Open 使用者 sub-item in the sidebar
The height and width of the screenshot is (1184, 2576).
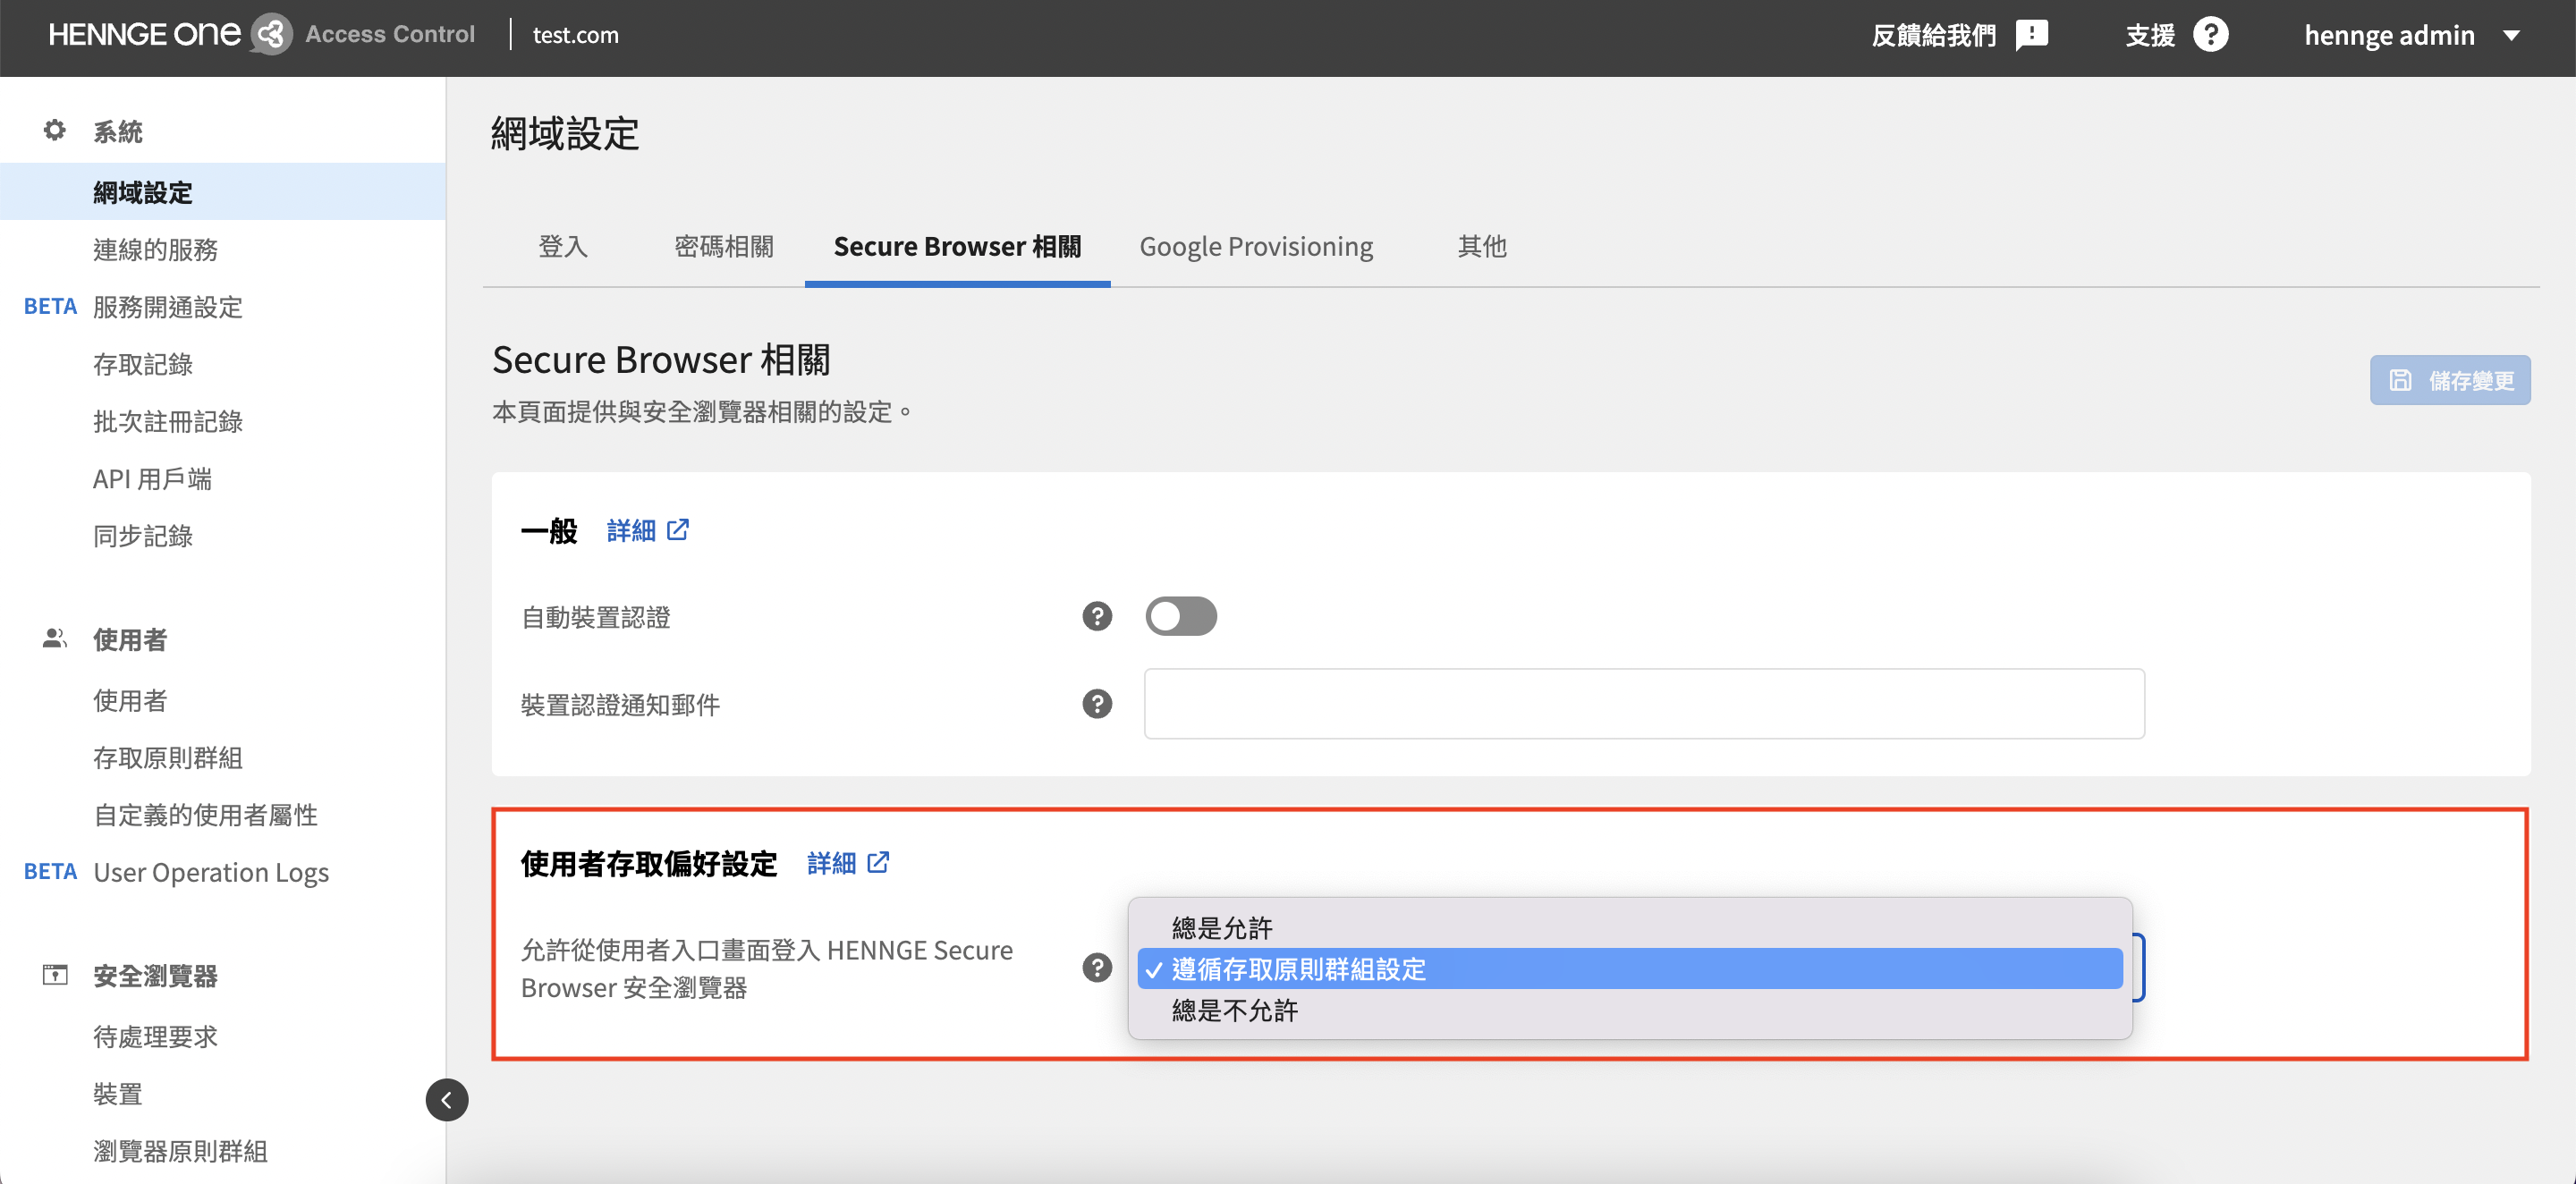click(130, 700)
